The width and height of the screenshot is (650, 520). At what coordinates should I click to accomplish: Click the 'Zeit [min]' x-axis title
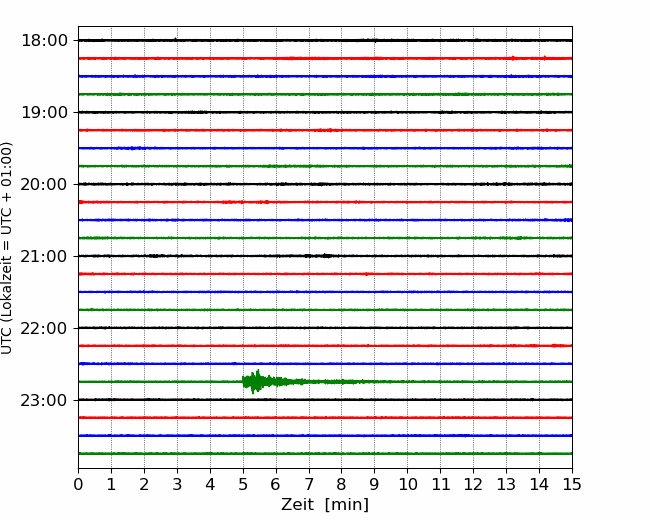coord(325,505)
